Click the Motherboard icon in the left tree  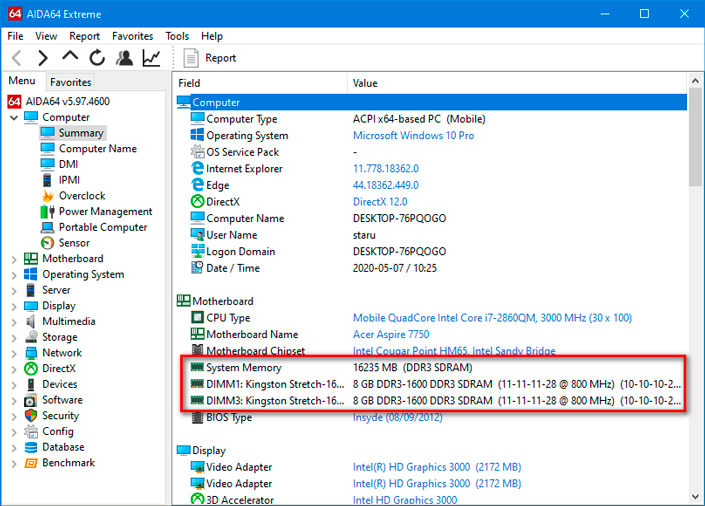pyautogui.click(x=31, y=259)
